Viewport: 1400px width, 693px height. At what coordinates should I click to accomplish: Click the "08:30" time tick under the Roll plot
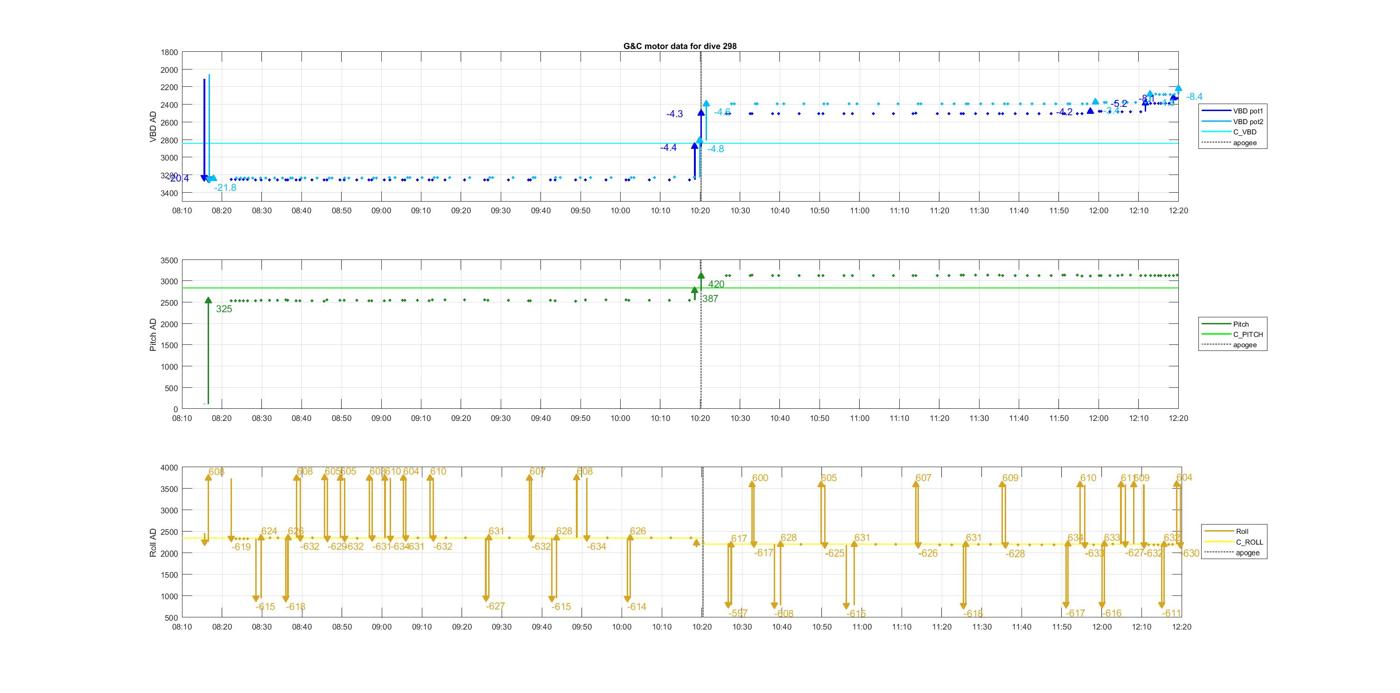click(x=262, y=627)
